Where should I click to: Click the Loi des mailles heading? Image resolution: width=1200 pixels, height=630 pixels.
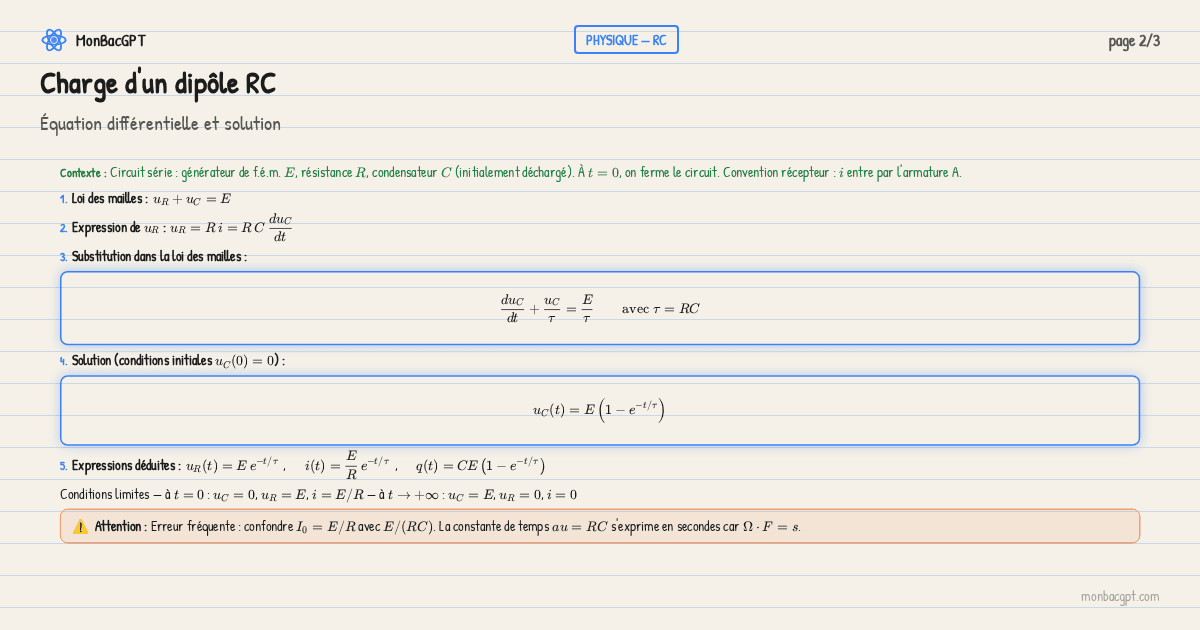(x=109, y=199)
